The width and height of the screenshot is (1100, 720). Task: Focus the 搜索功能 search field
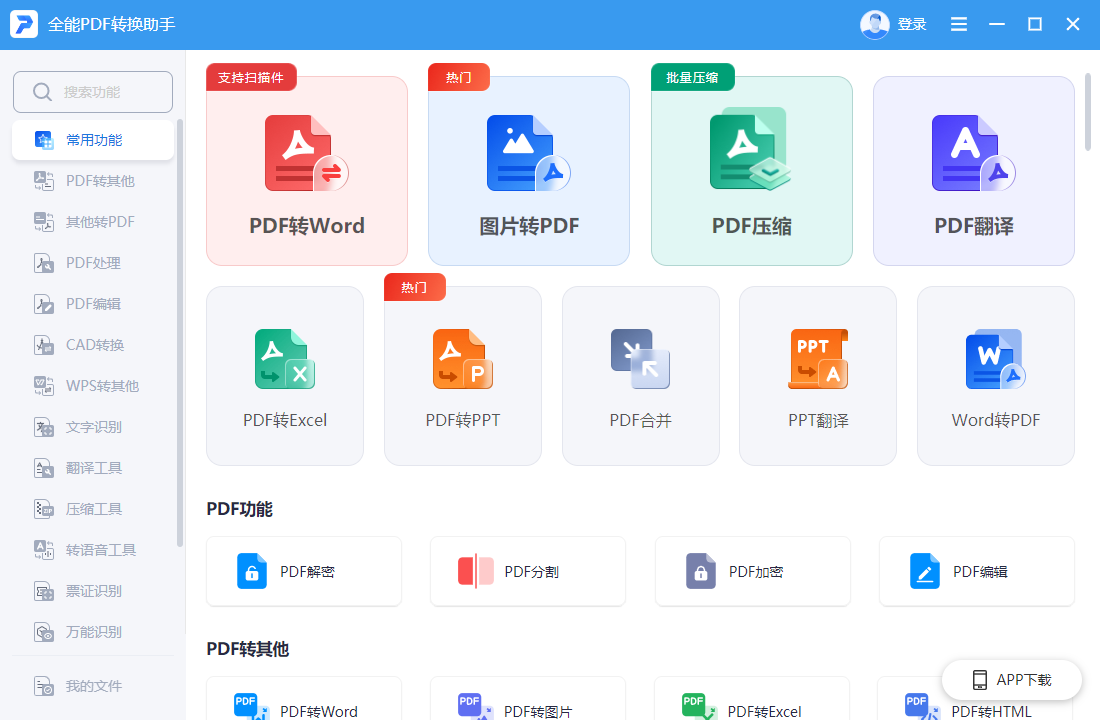93,92
